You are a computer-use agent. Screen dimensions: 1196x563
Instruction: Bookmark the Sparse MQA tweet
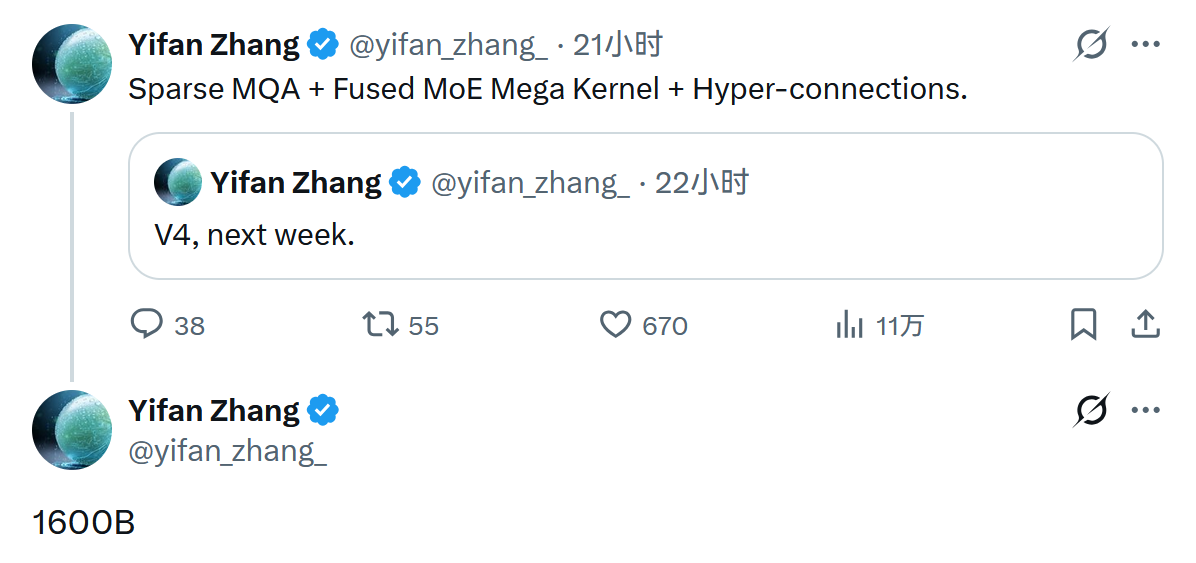click(x=1083, y=324)
